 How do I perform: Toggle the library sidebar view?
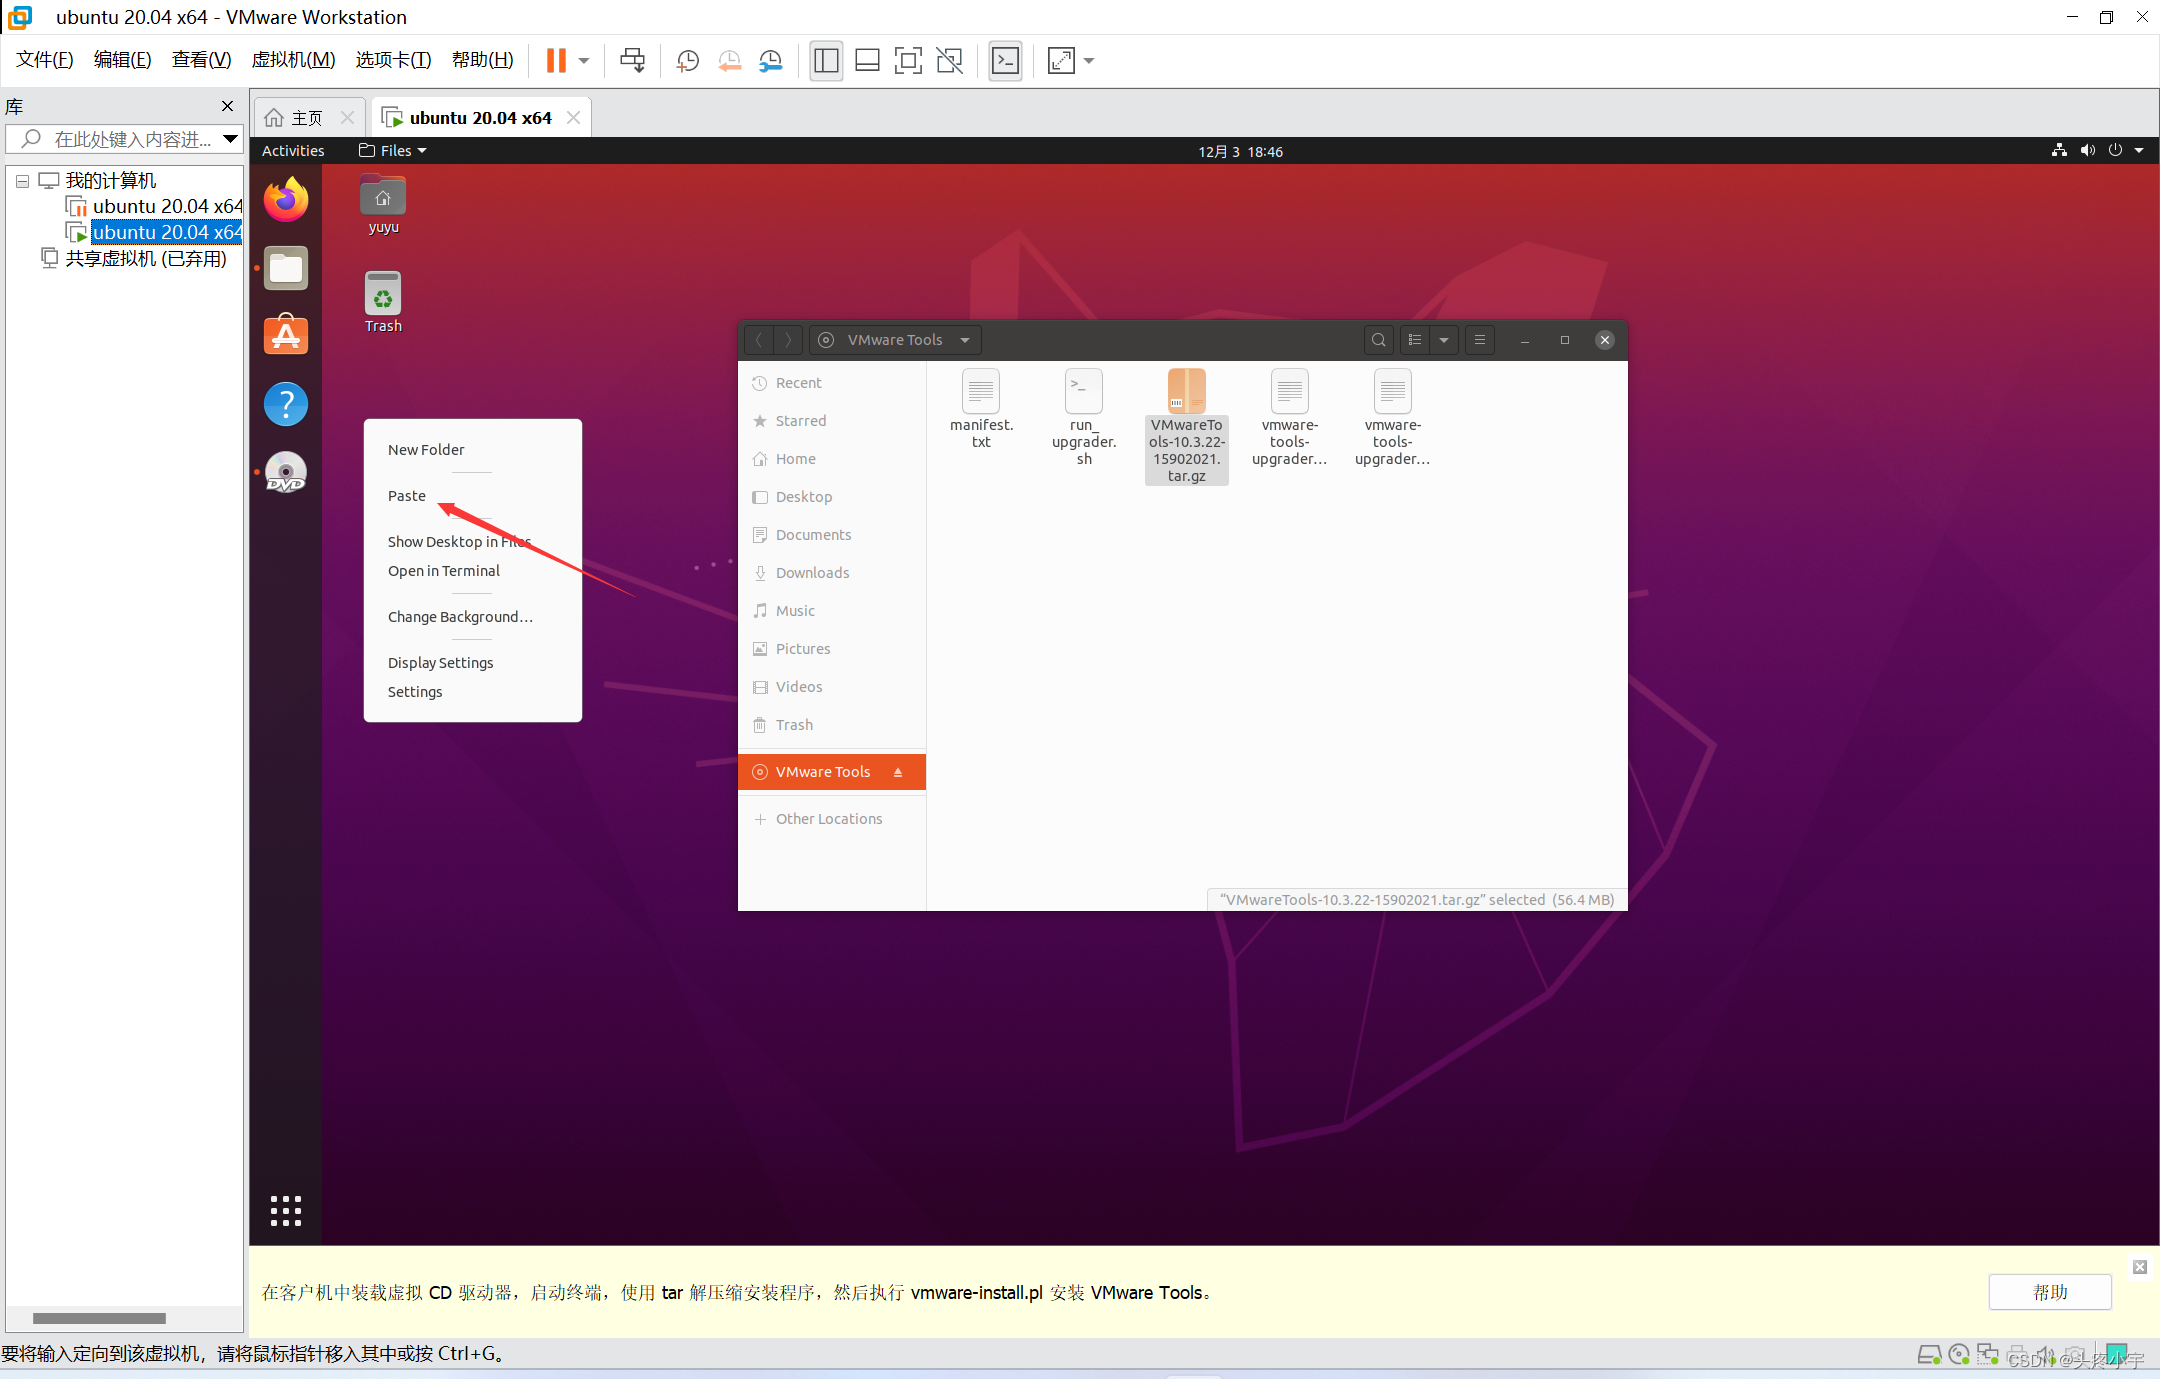point(826,61)
